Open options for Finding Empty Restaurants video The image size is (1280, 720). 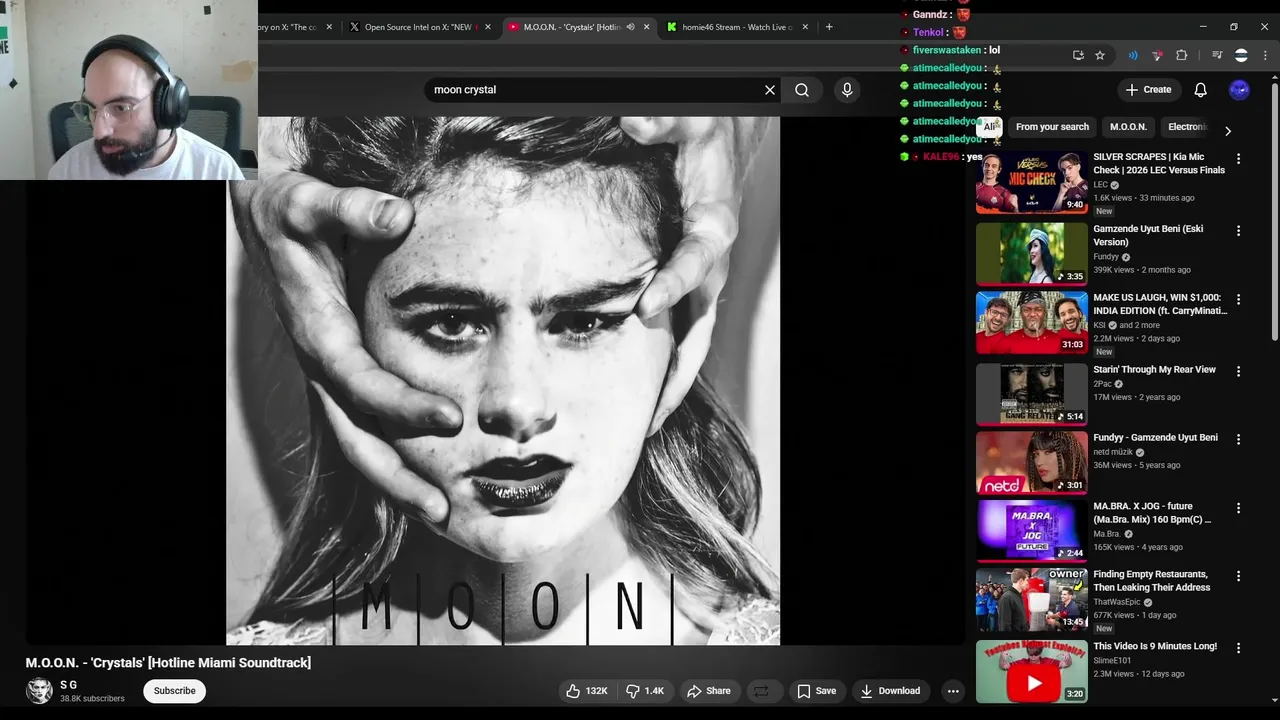1238,576
